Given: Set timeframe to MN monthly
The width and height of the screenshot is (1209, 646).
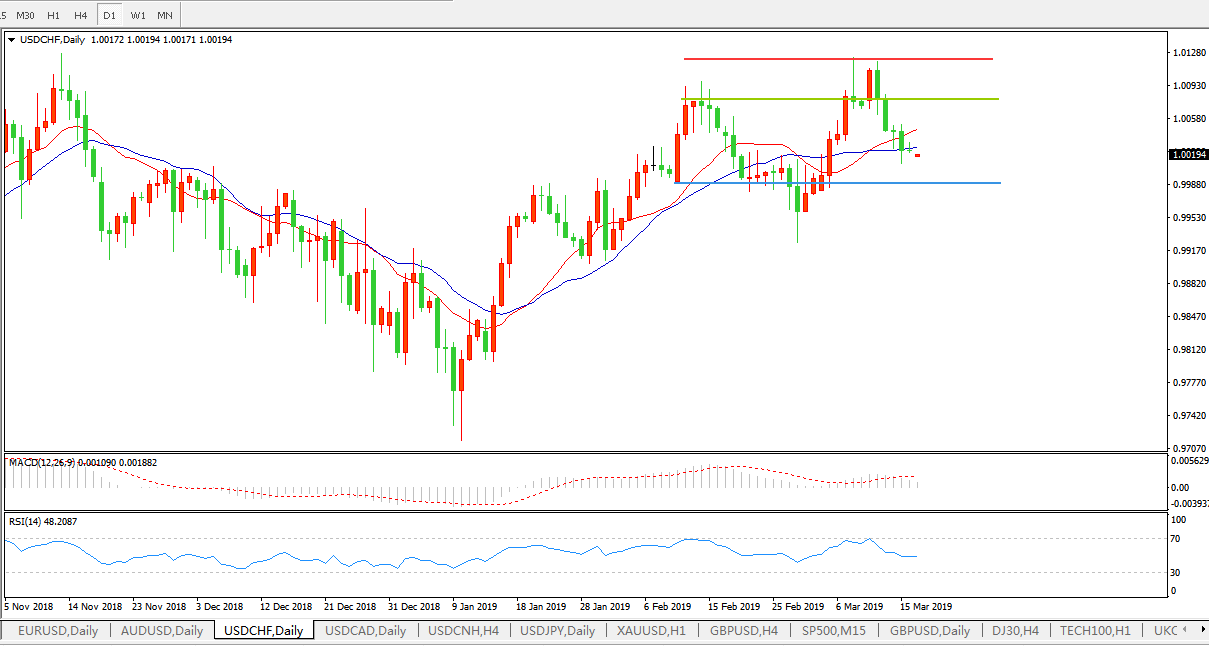Looking at the screenshot, I should (x=165, y=16).
